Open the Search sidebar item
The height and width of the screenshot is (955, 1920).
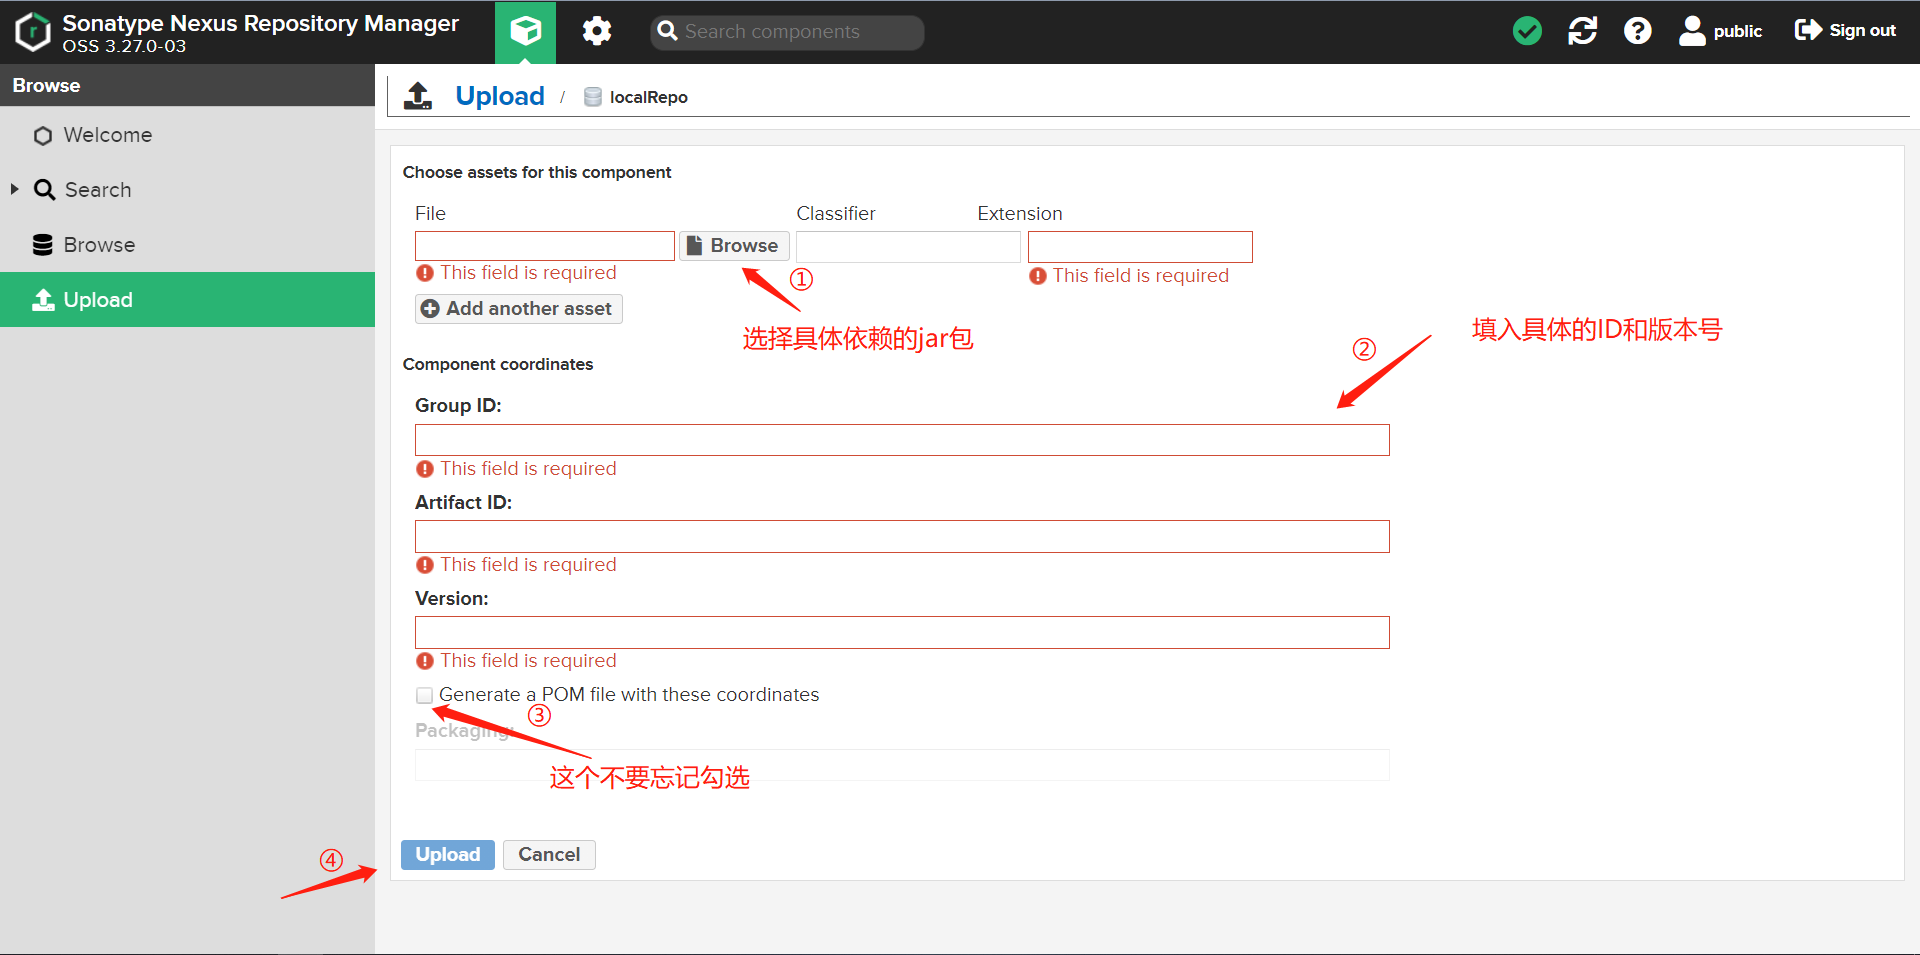[188, 190]
